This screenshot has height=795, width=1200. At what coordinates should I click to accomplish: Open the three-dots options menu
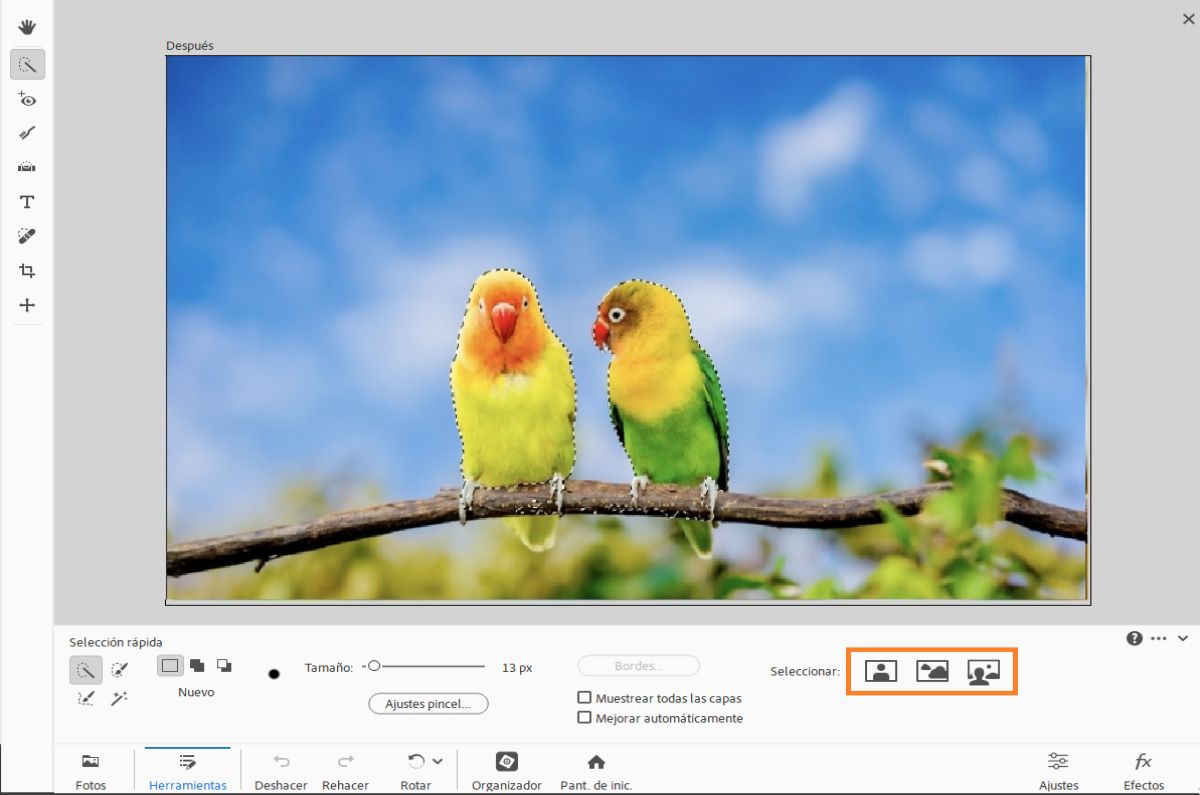1158,638
